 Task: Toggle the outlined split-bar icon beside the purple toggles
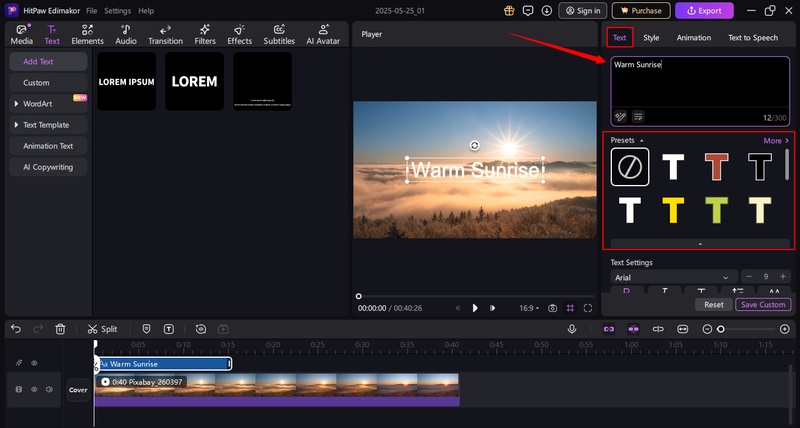click(658, 329)
